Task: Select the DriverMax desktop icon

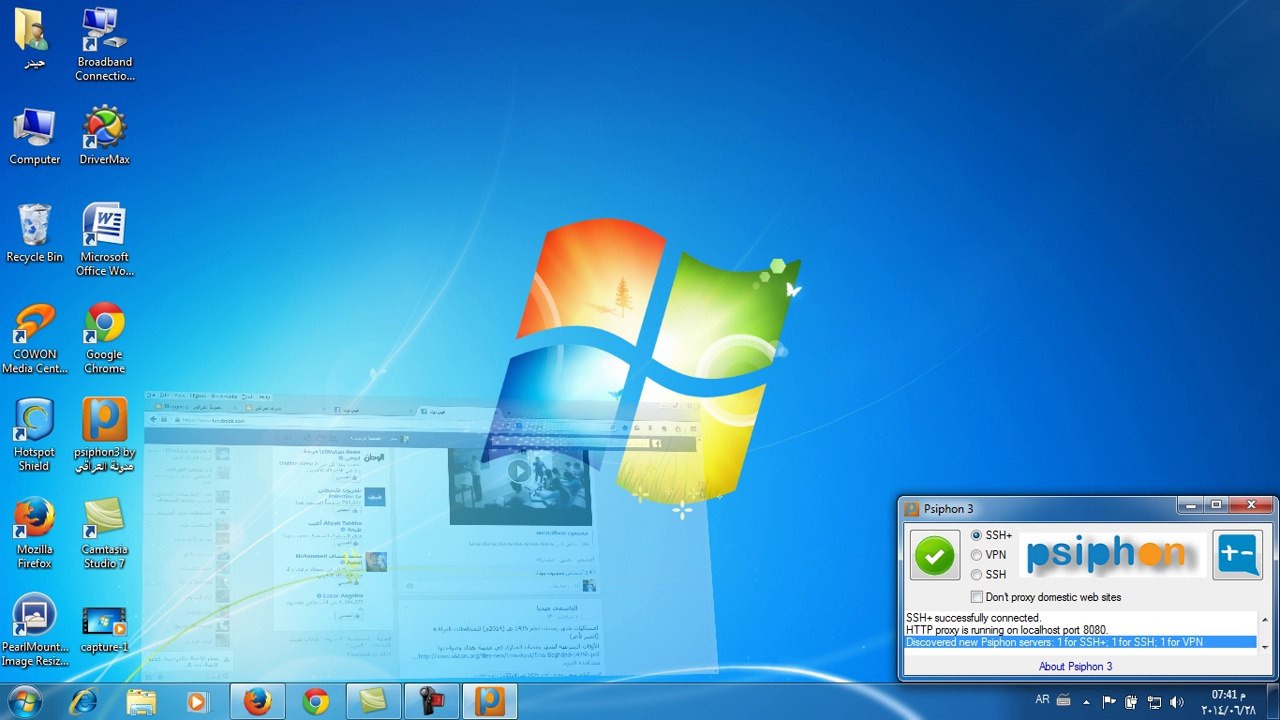Action: click(x=104, y=136)
